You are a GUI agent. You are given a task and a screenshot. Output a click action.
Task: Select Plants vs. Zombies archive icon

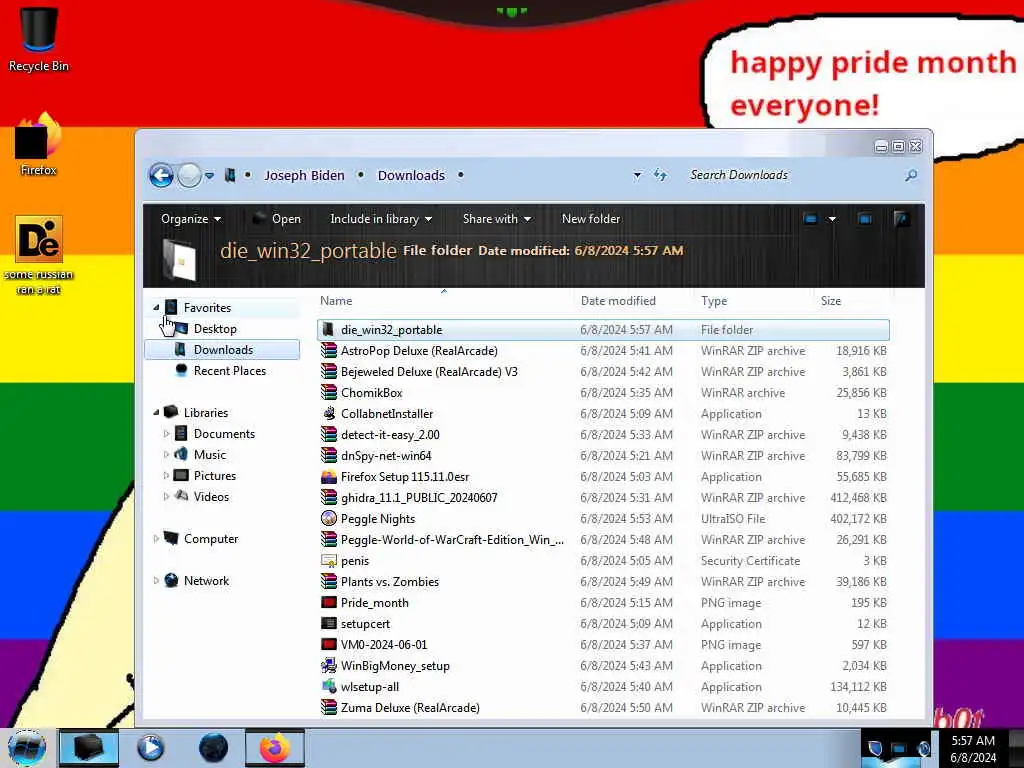(329, 581)
